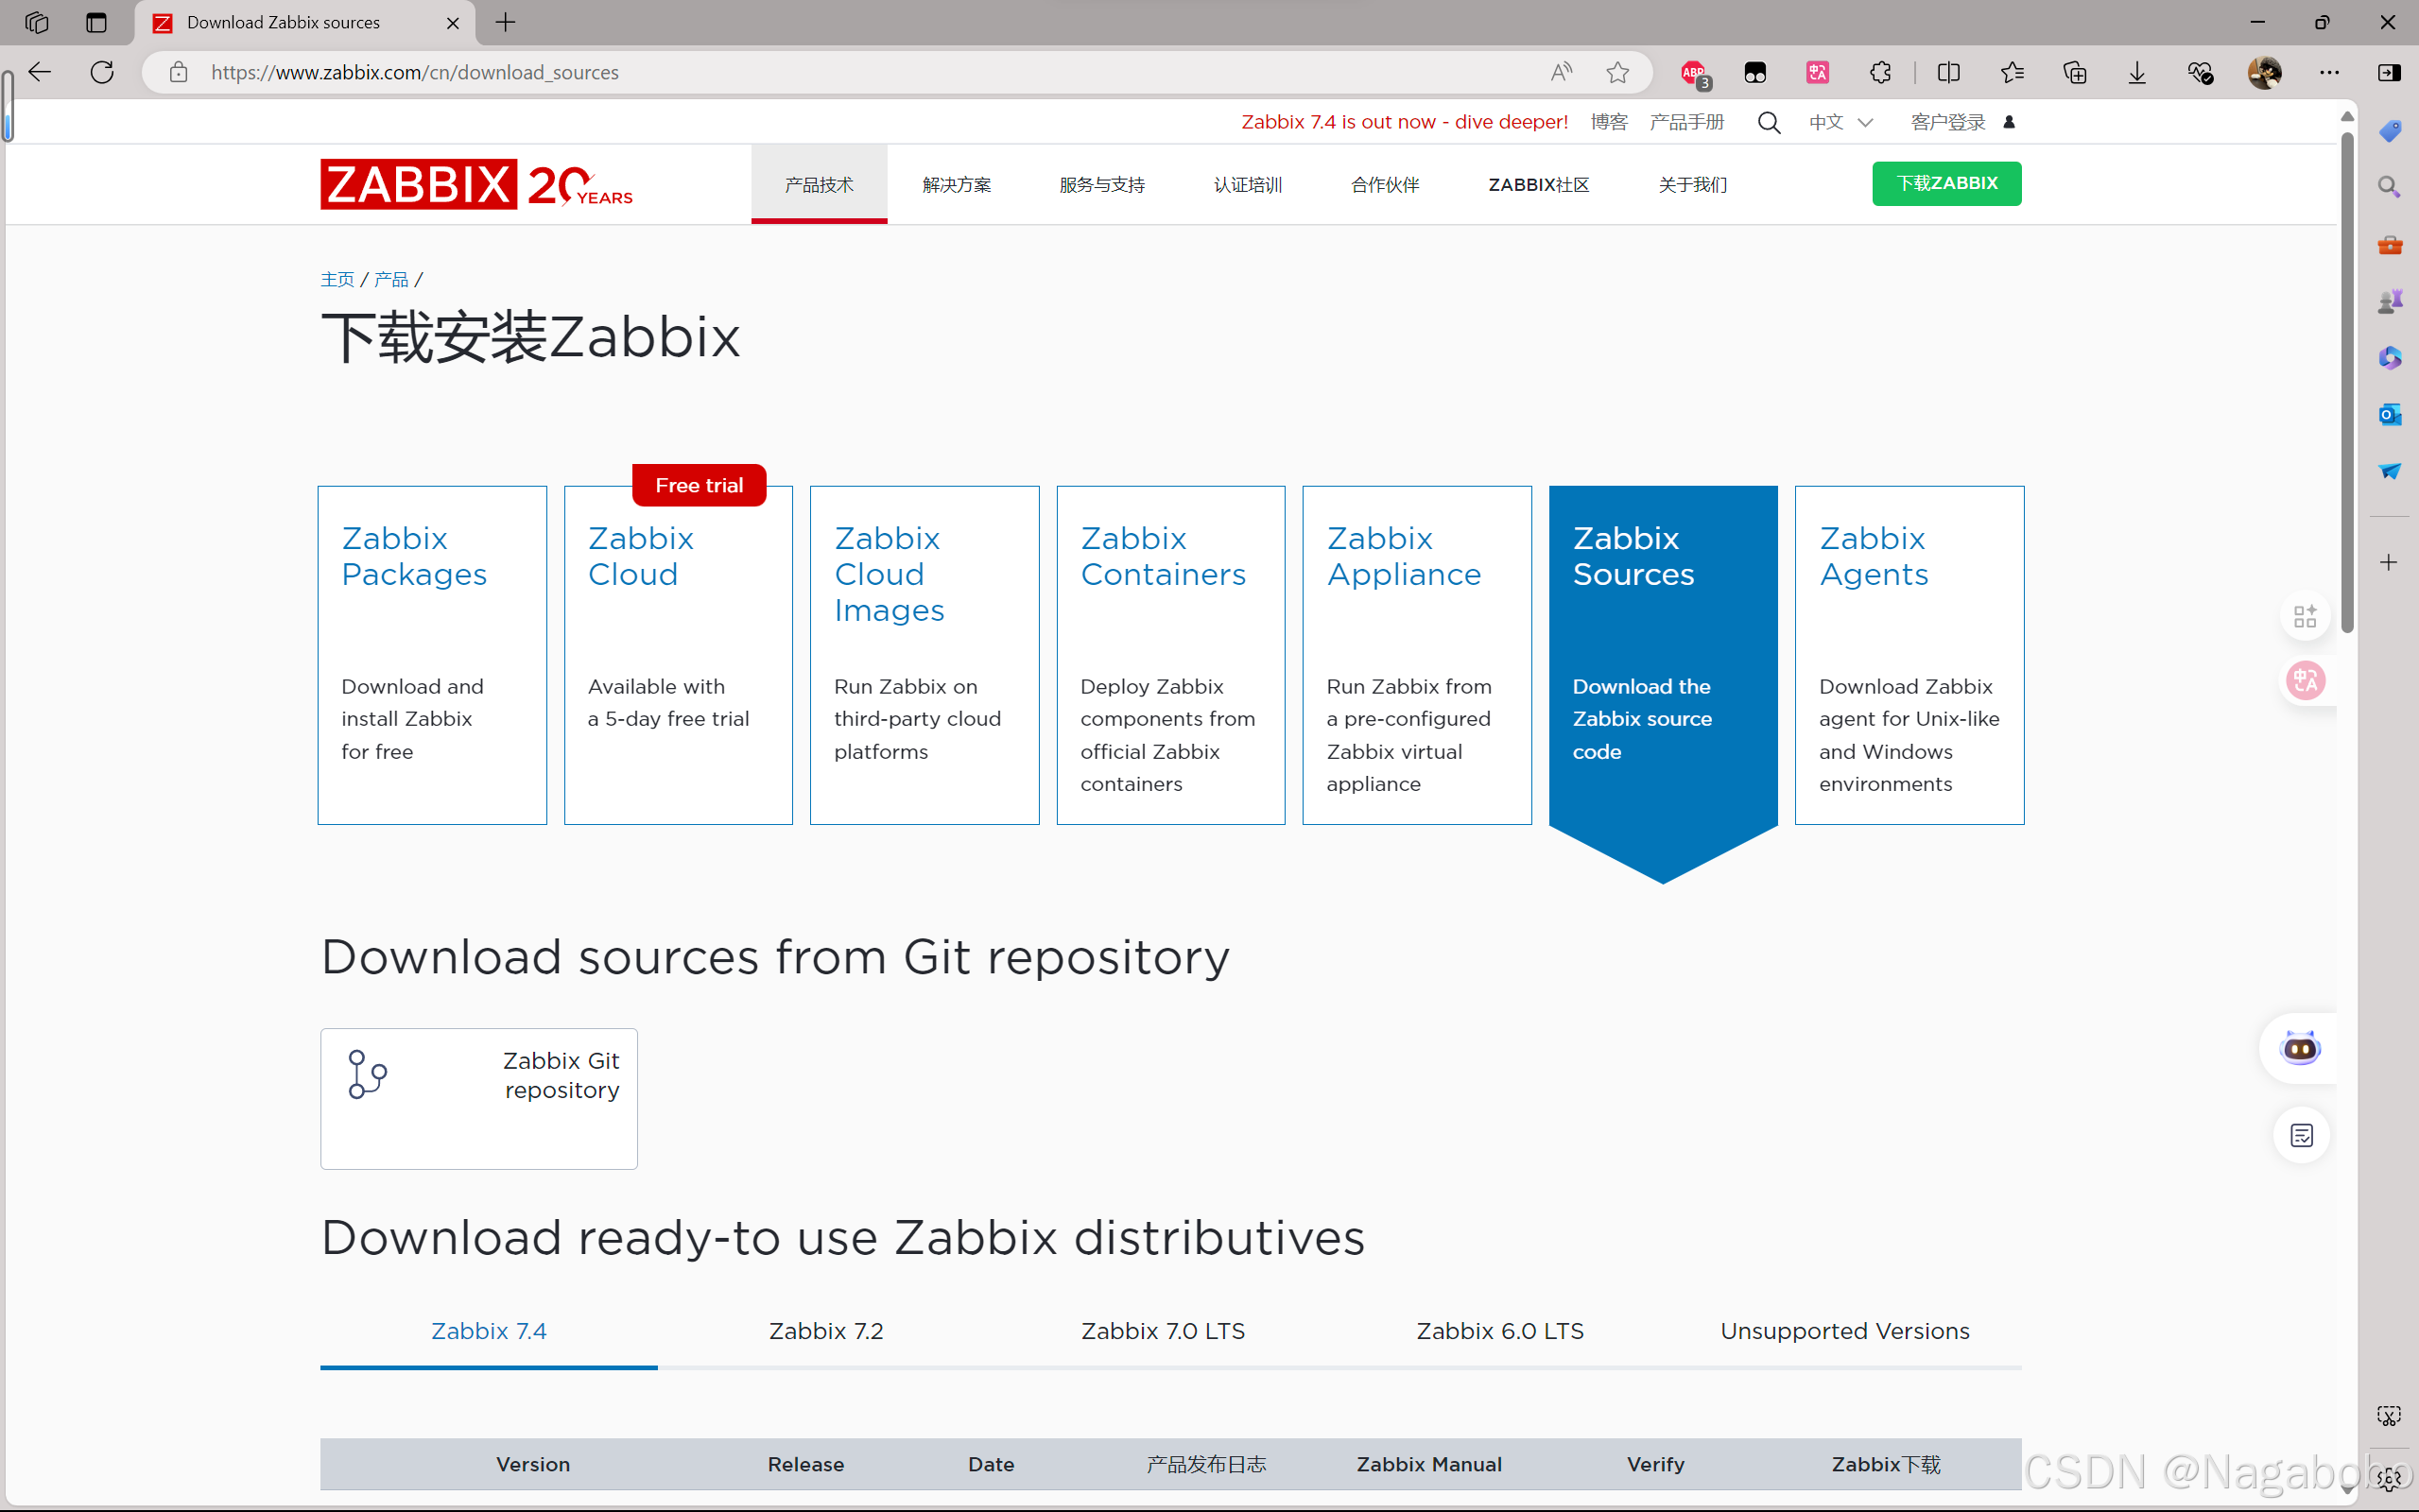Open the Zabbix 7.4 announcement link
Viewport: 2419px width, 1512px height.
point(1404,122)
